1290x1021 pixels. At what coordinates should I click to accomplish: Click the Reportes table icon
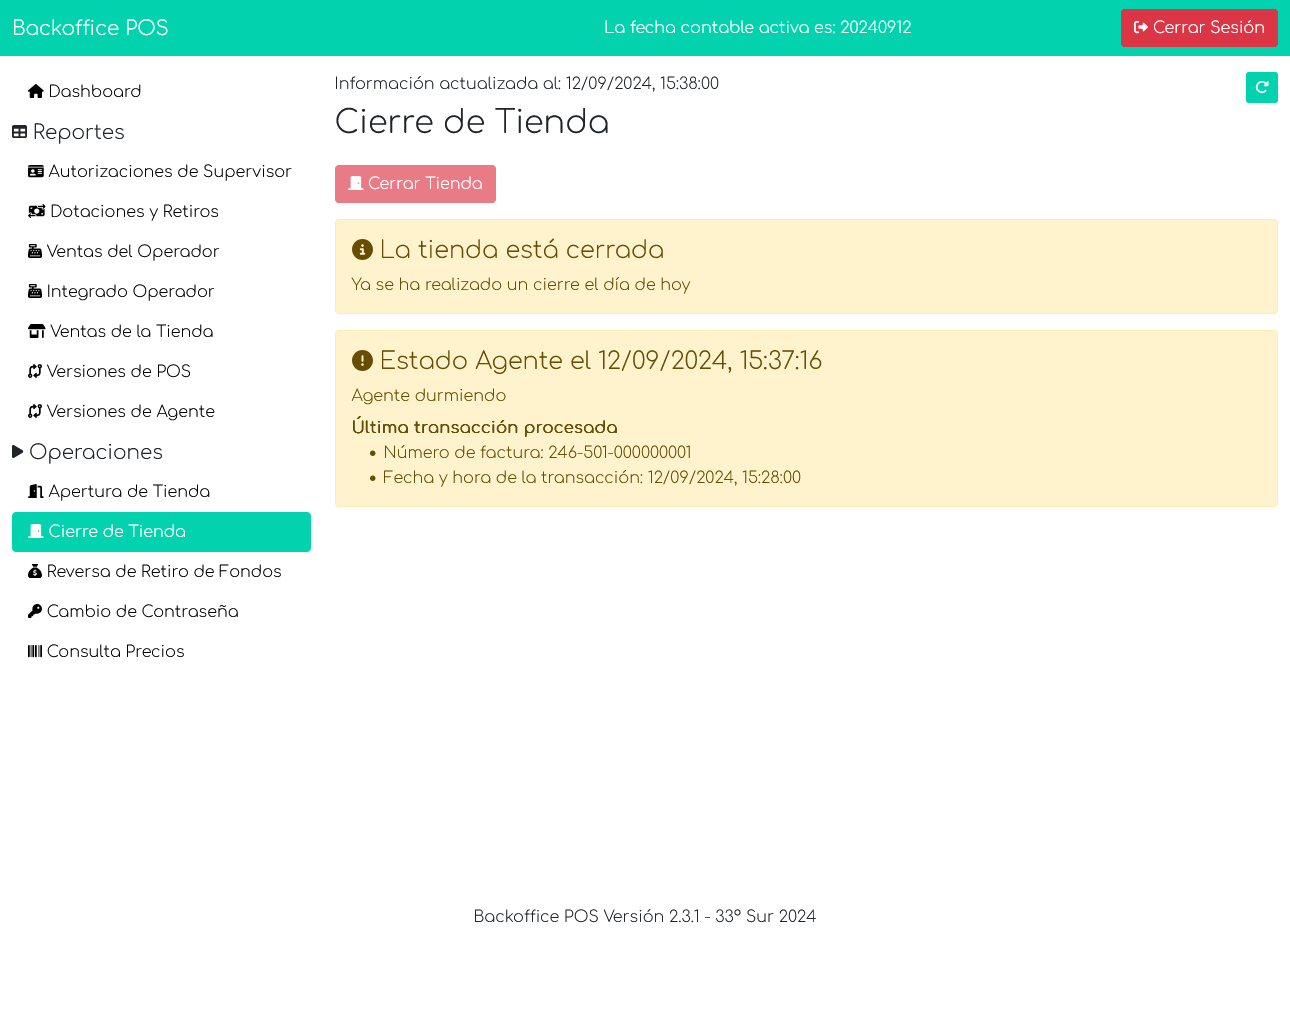19,132
